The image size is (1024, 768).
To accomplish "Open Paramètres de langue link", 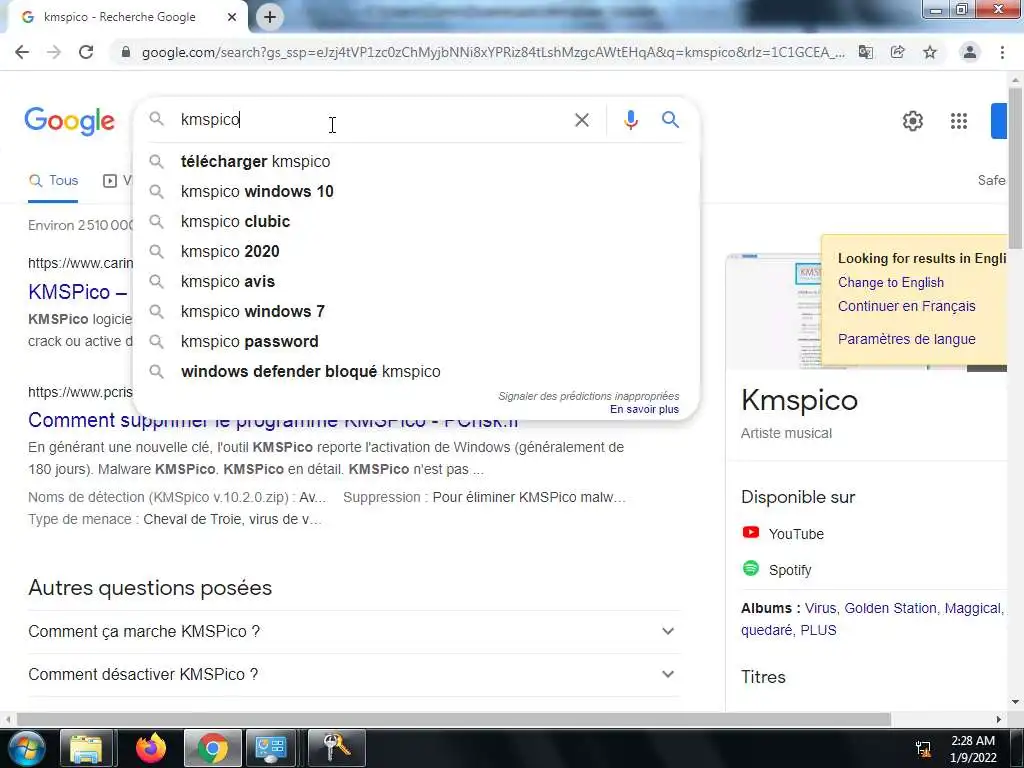I will pyautogui.click(x=906, y=340).
